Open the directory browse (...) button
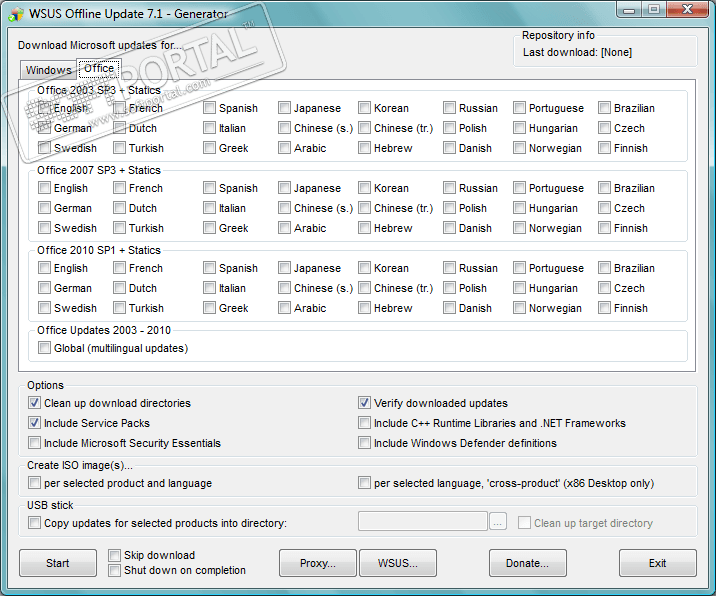Screen dimensions: 716x596 coord(498,522)
